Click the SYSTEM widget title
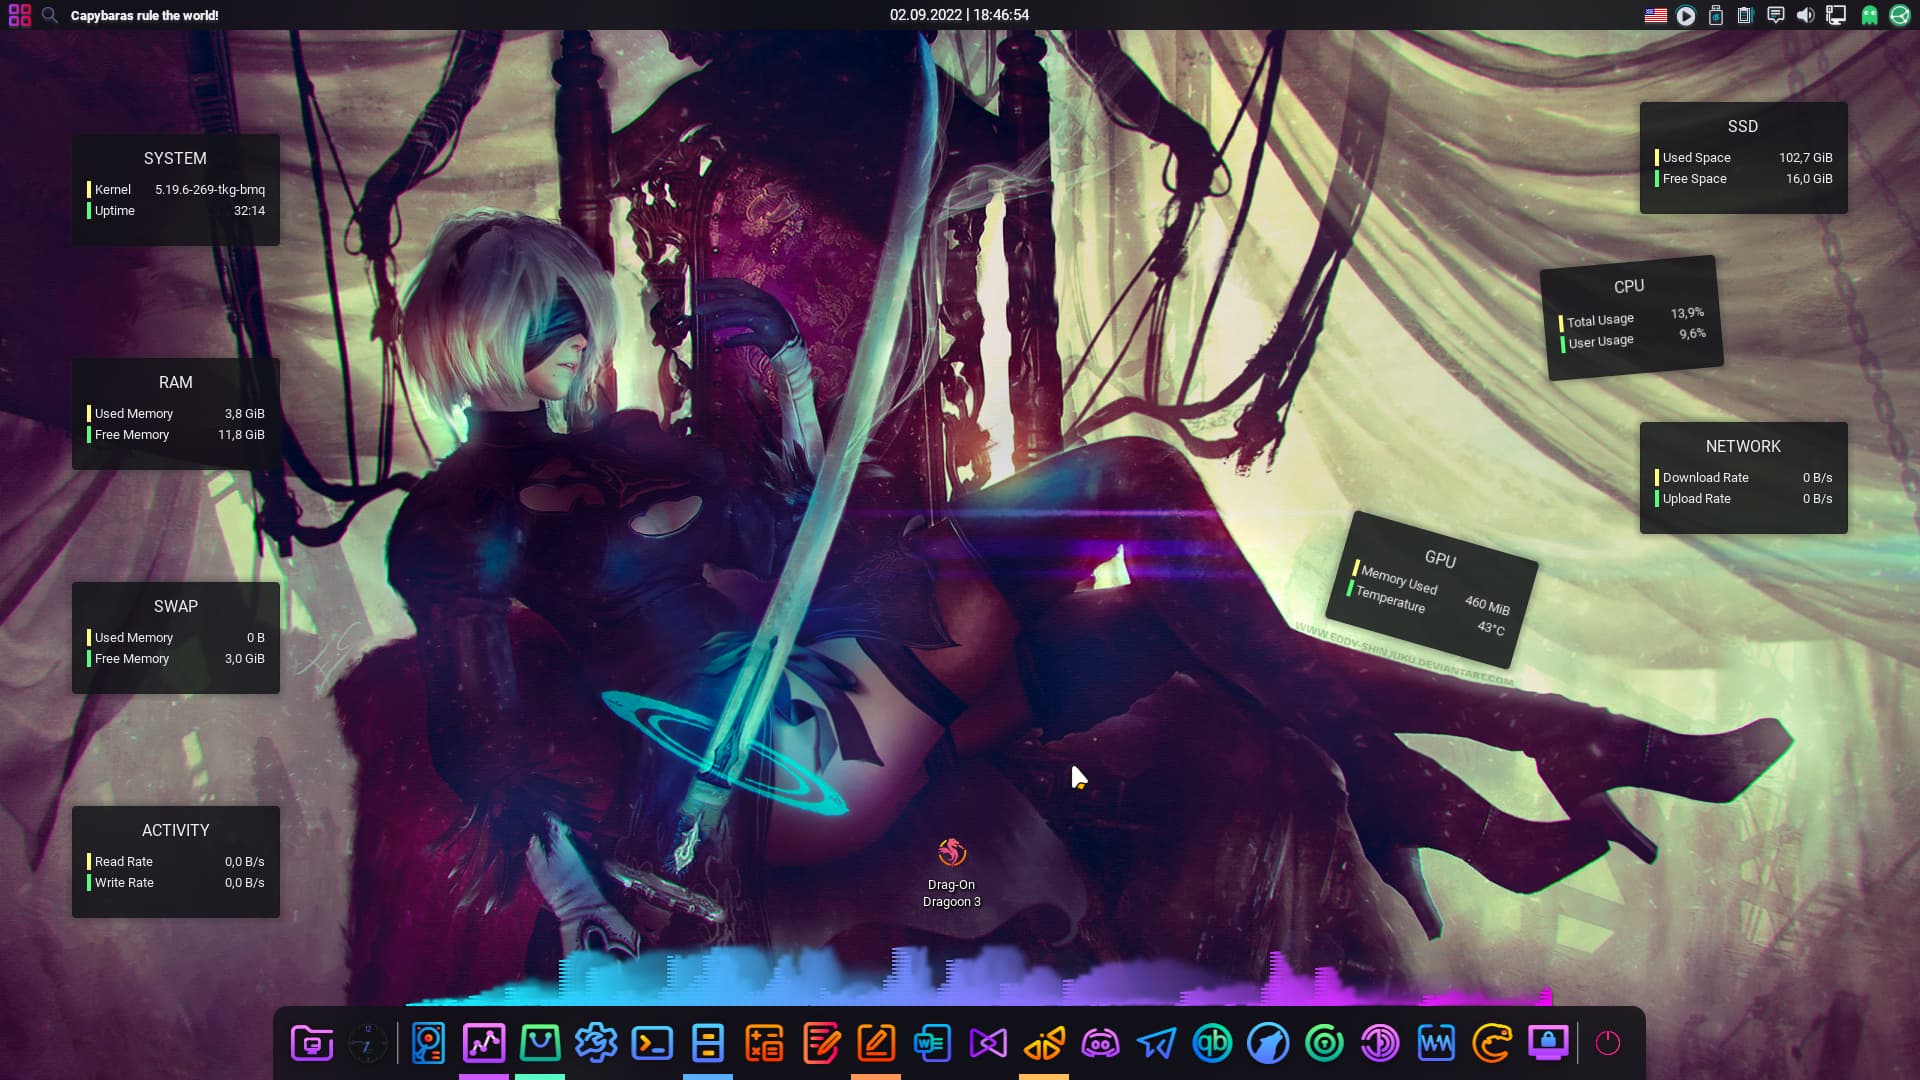The width and height of the screenshot is (1920, 1080). (x=175, y=158)
